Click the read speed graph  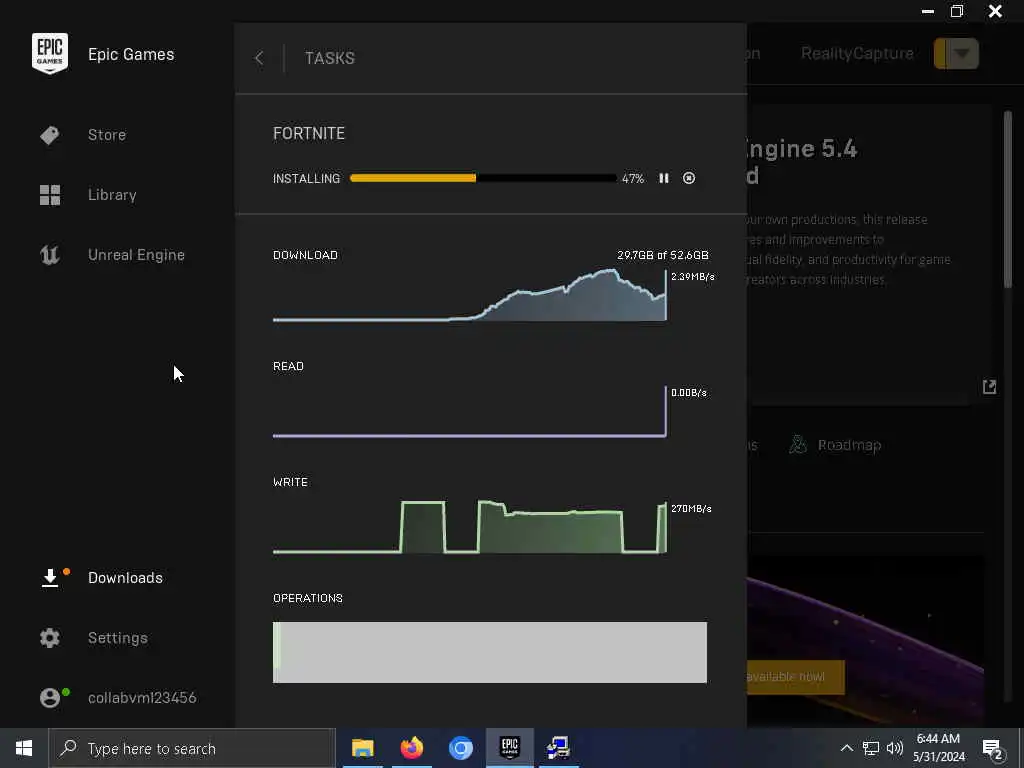(470, 411)
